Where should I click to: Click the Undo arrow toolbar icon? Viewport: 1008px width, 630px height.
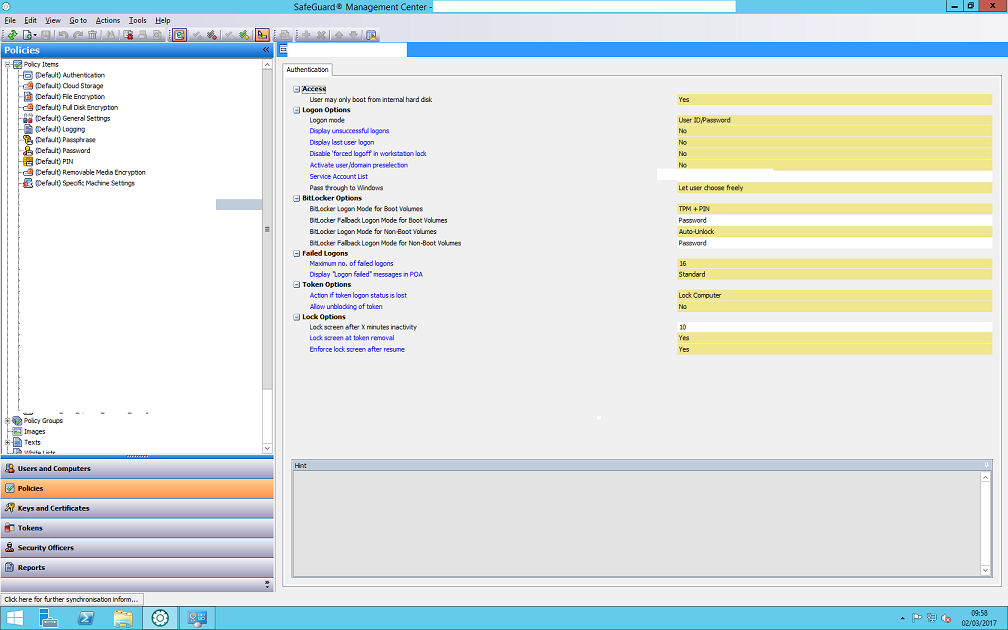[63, 35]
